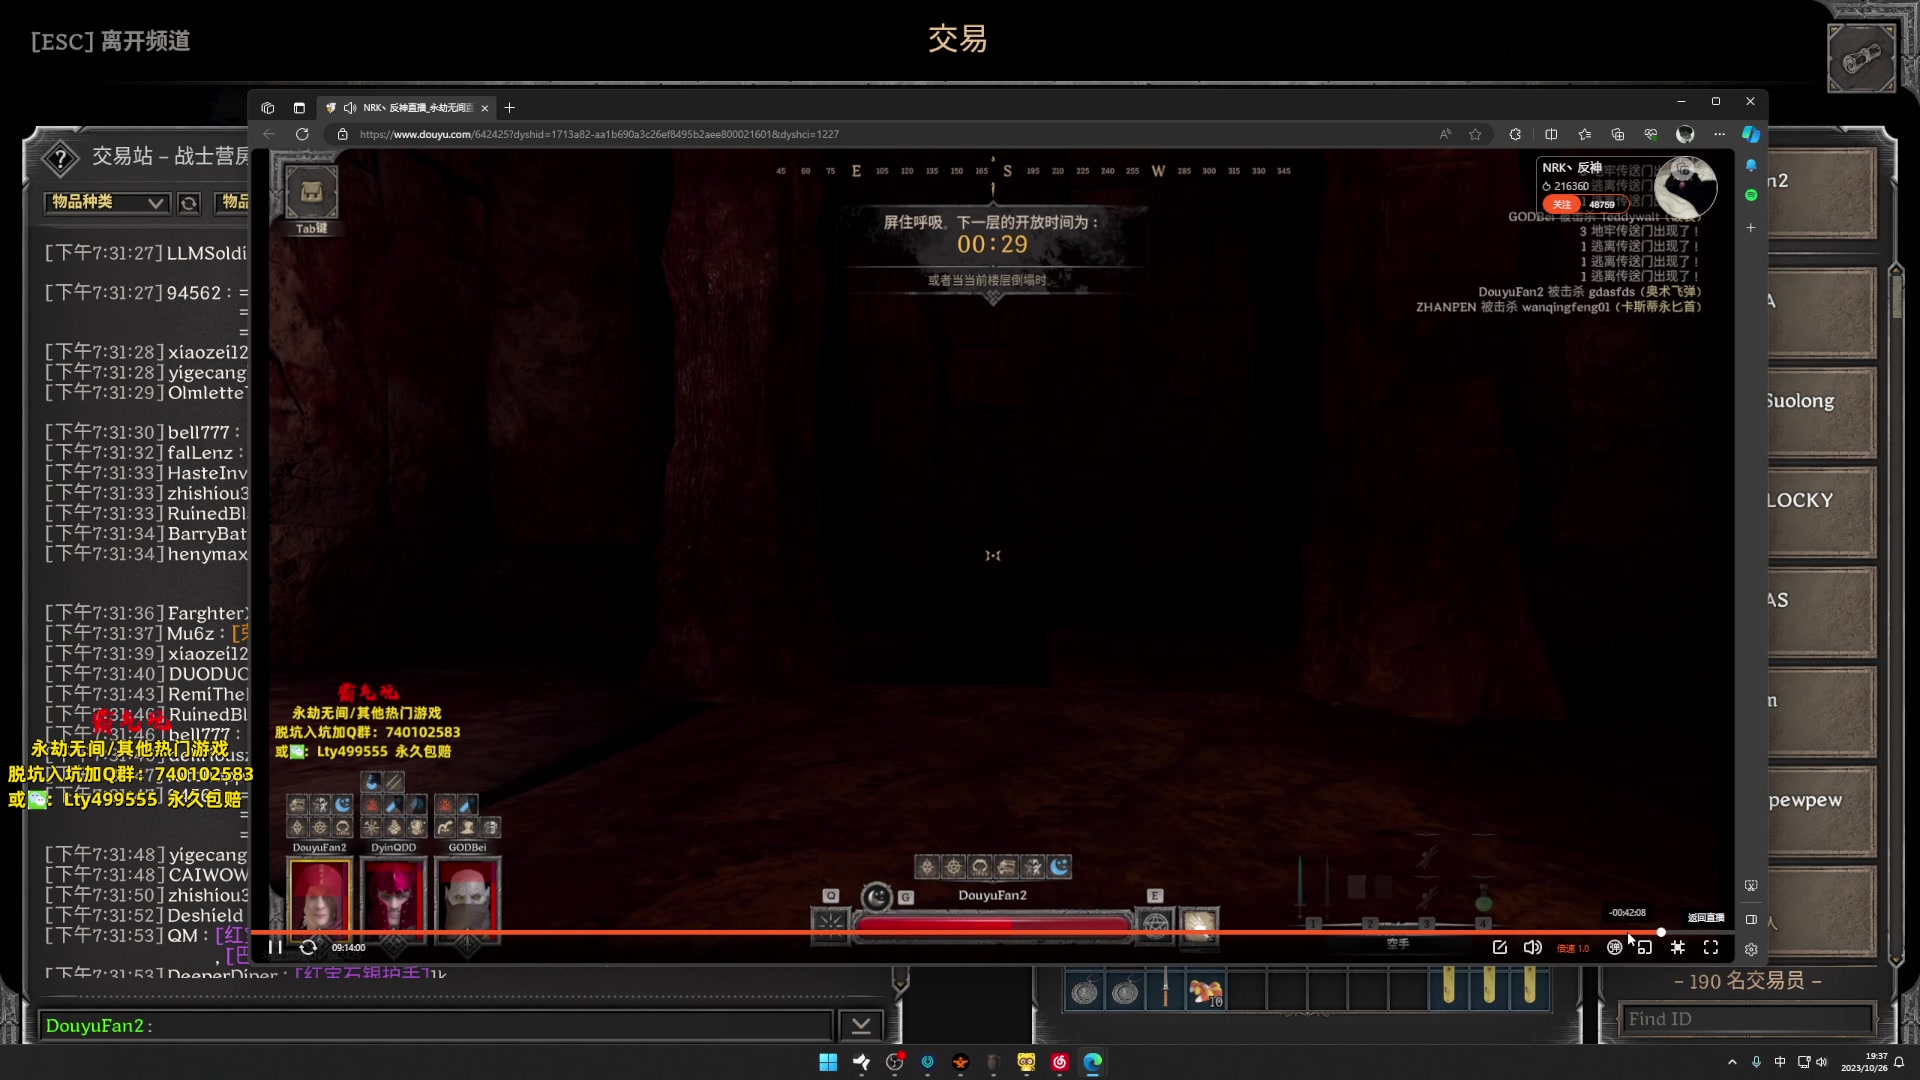
Task: Open a new Edge tab
Action: (x=510, y=108)
